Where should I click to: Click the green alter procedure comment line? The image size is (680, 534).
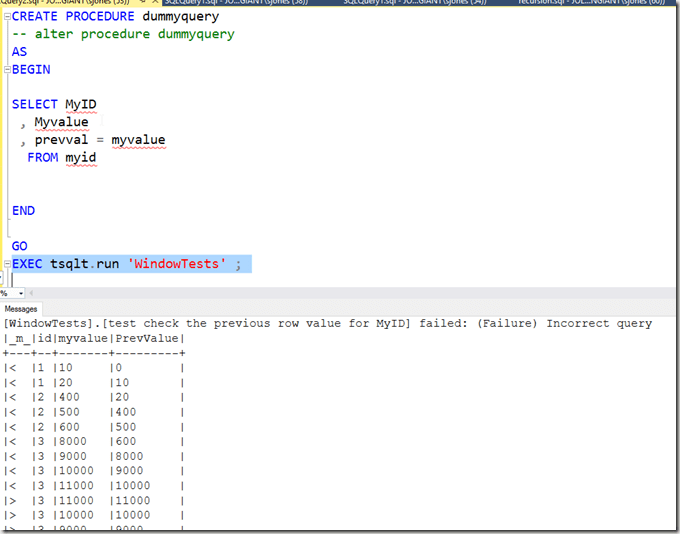click(130, 34)
